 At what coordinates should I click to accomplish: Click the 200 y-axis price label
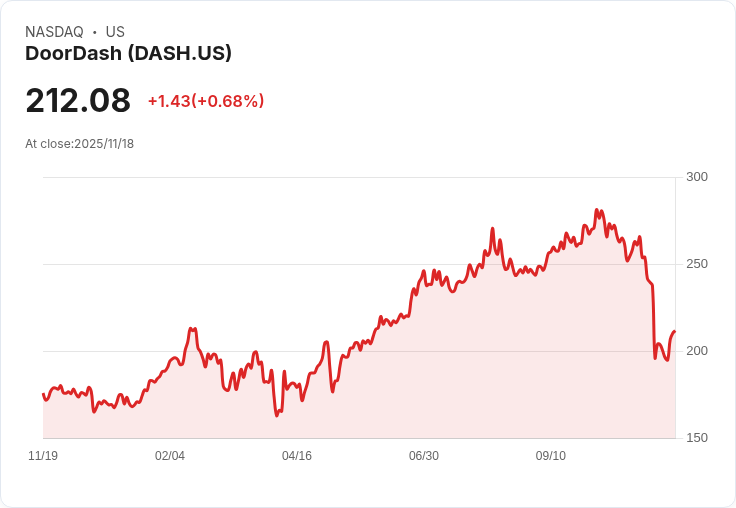tap(697, 351)
